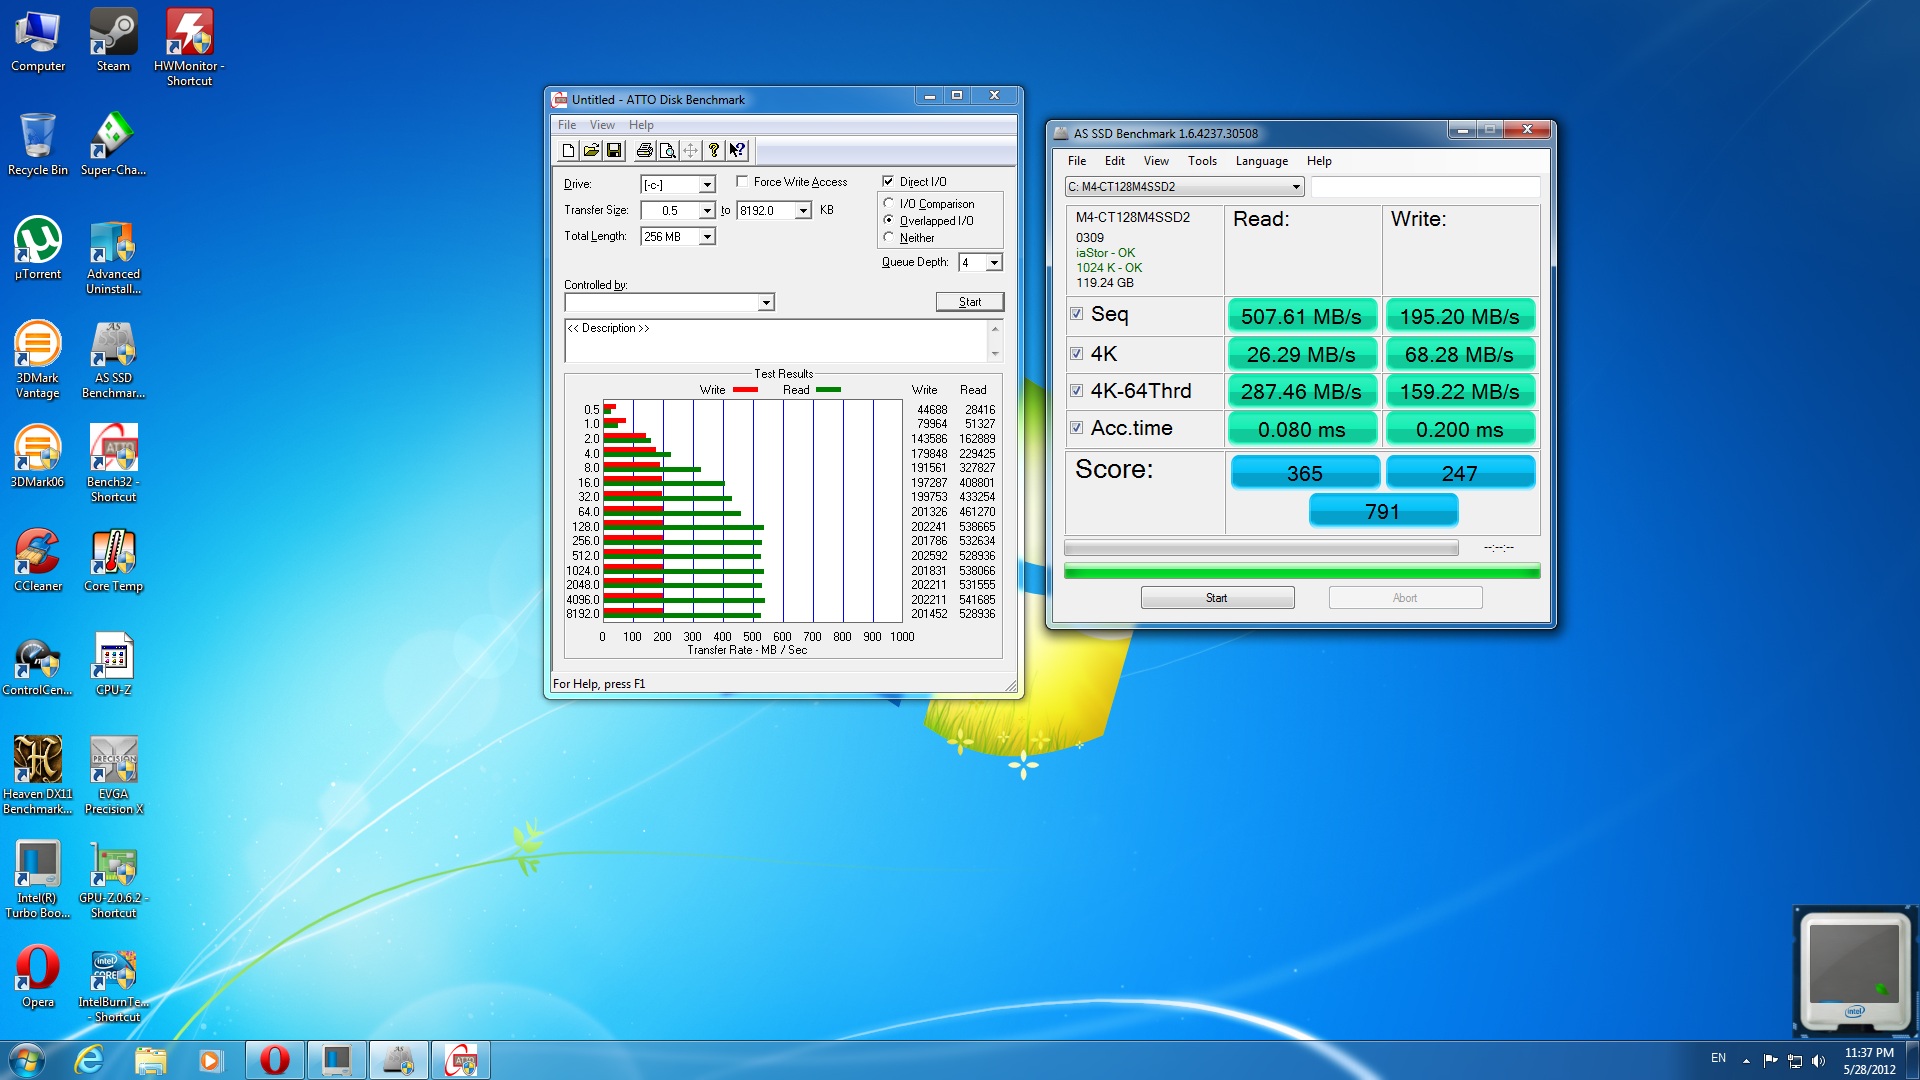Click Start button in ATTO Disk Benchmark
The width and height of the screenshot is (1920, 1080).
[x=970, y=302]
